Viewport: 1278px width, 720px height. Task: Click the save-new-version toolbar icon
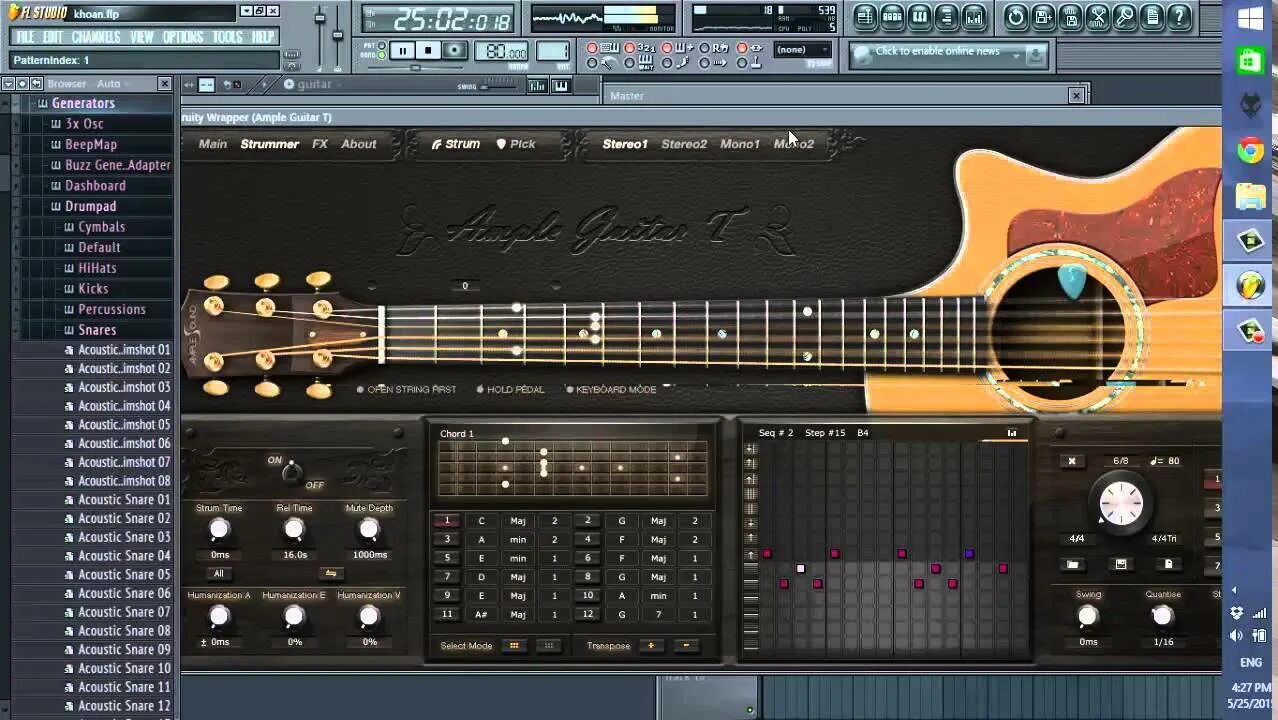(1043, 16)
